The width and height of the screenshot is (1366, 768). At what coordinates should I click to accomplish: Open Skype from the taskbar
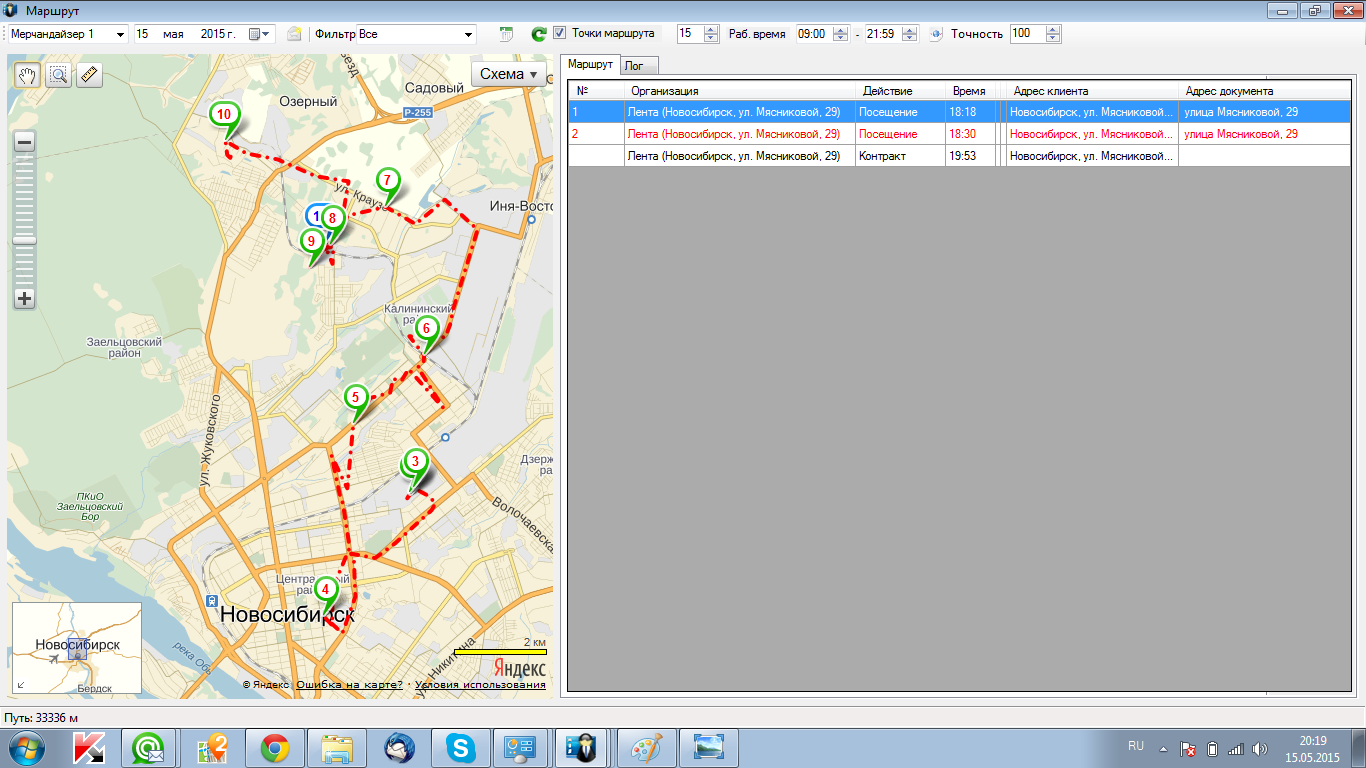[461, 747]
